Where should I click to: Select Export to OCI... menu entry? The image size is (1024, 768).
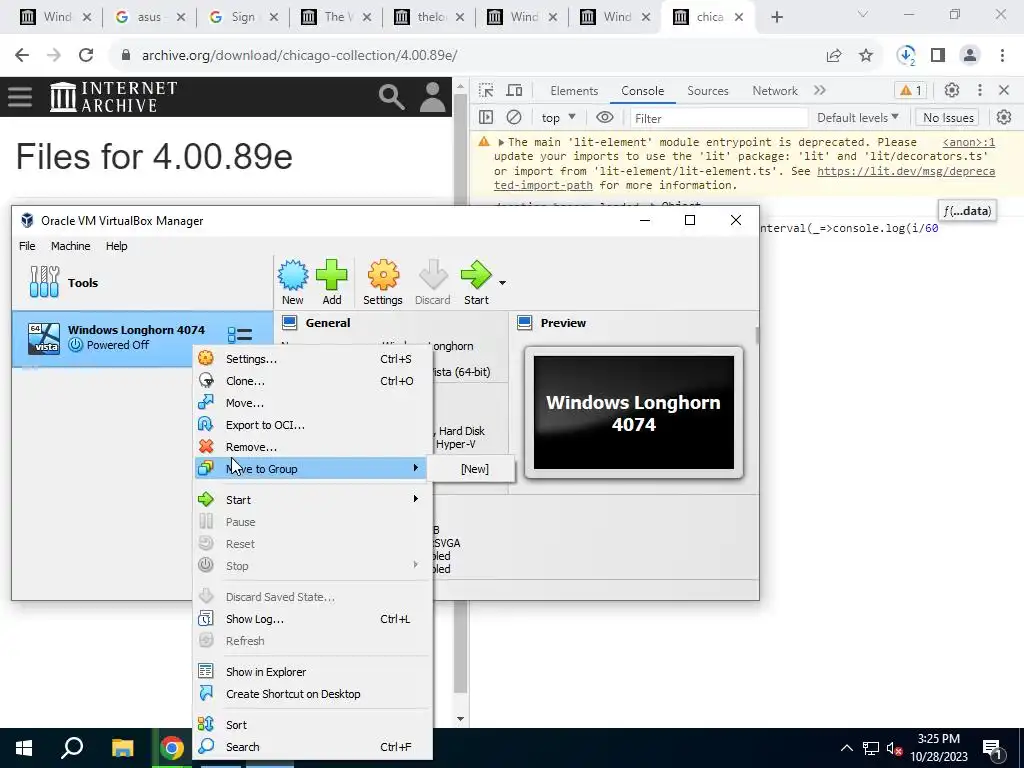tap(313, 425)
